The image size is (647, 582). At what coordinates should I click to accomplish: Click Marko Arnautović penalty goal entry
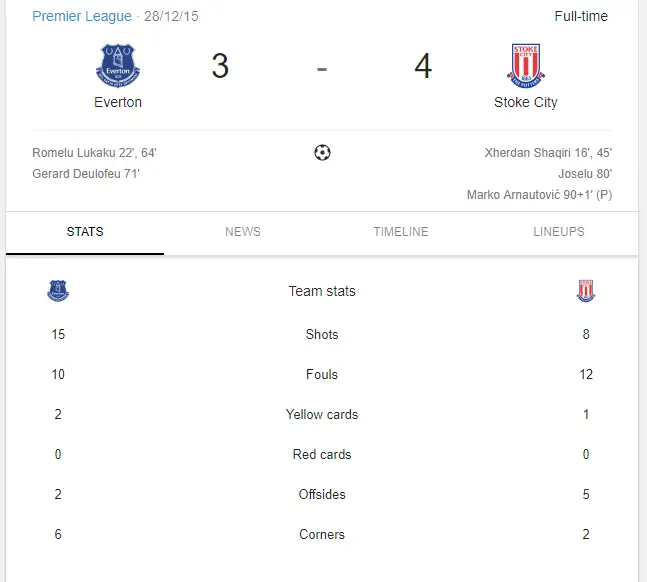[539, 195]
